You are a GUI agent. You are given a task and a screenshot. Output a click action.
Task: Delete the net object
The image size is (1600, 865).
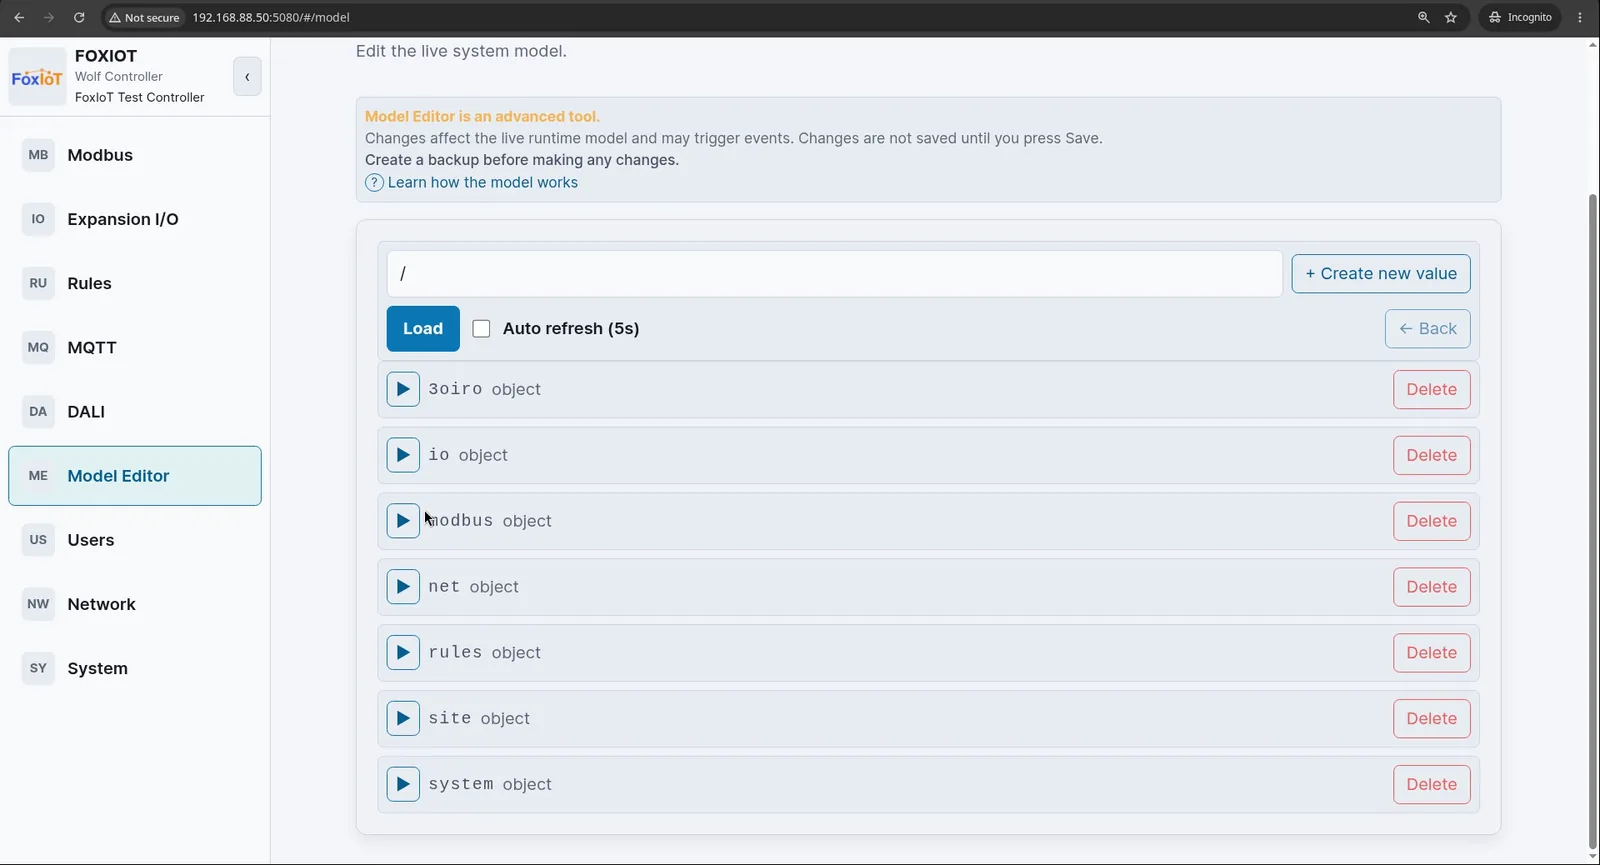pos(1432,587)
